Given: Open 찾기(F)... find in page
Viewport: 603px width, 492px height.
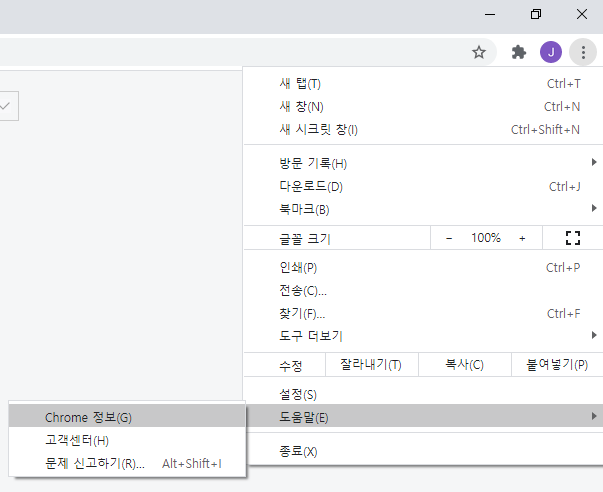Looking at the screenshot, I should tap(423, 314).
